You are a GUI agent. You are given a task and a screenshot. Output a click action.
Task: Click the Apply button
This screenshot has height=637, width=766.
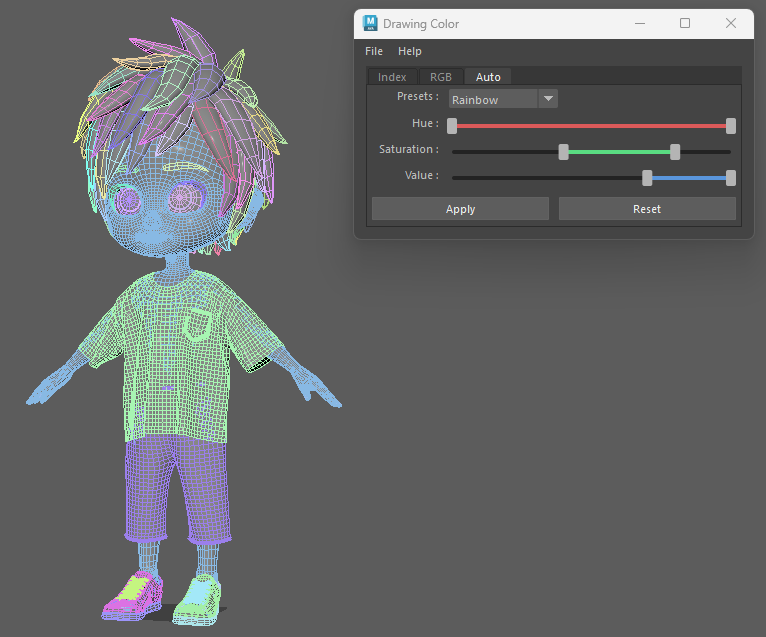coord(460,209)
